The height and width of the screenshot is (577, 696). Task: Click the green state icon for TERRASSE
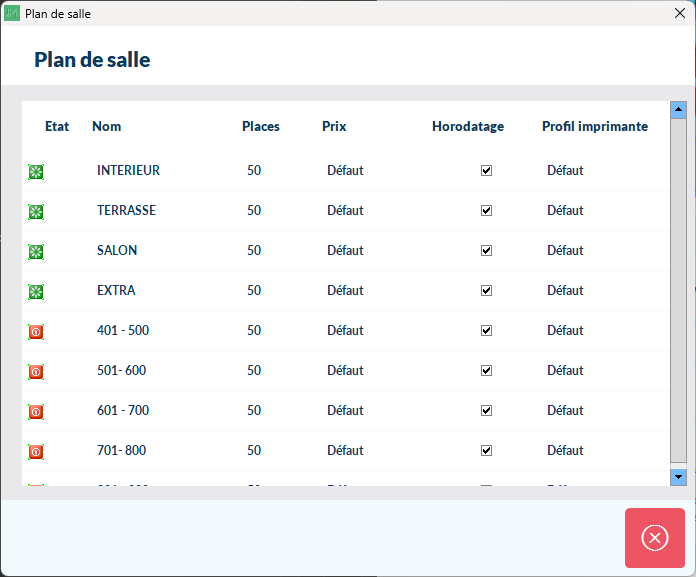[36, 212]
